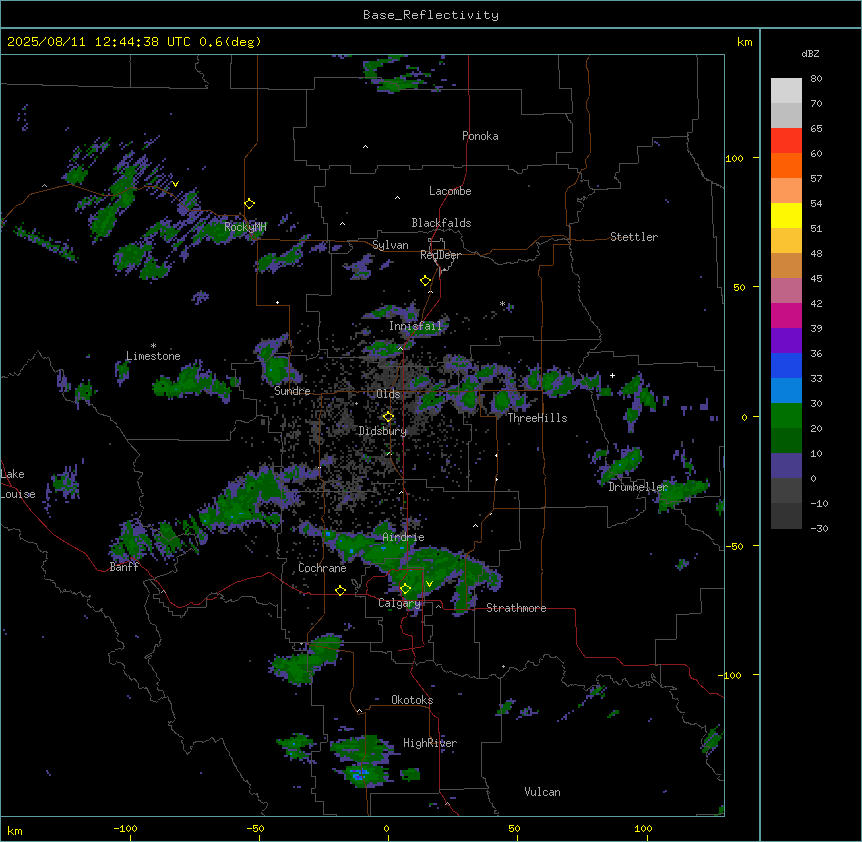Click the yellow V marker northwest of RockyMH
The image size is (862, 842).
coord(175,184)
